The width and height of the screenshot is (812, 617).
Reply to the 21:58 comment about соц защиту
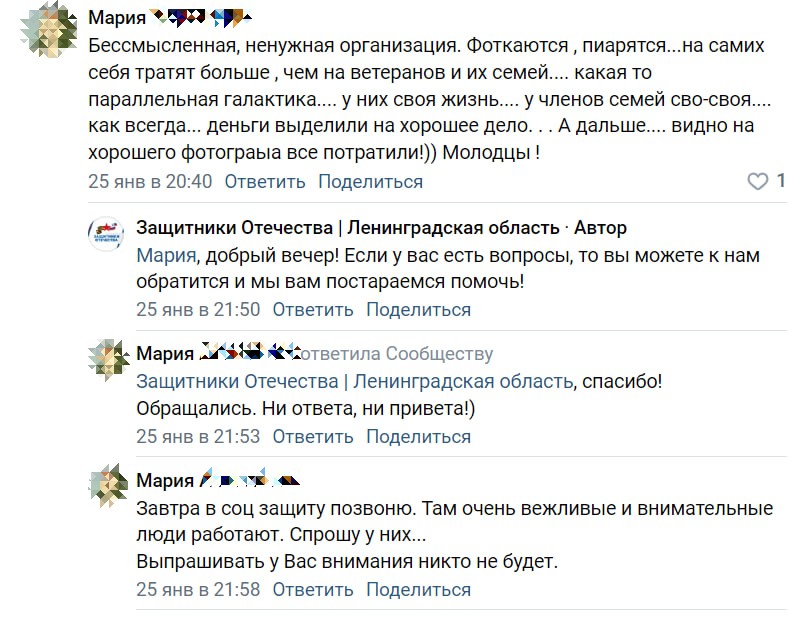[313, 589]
